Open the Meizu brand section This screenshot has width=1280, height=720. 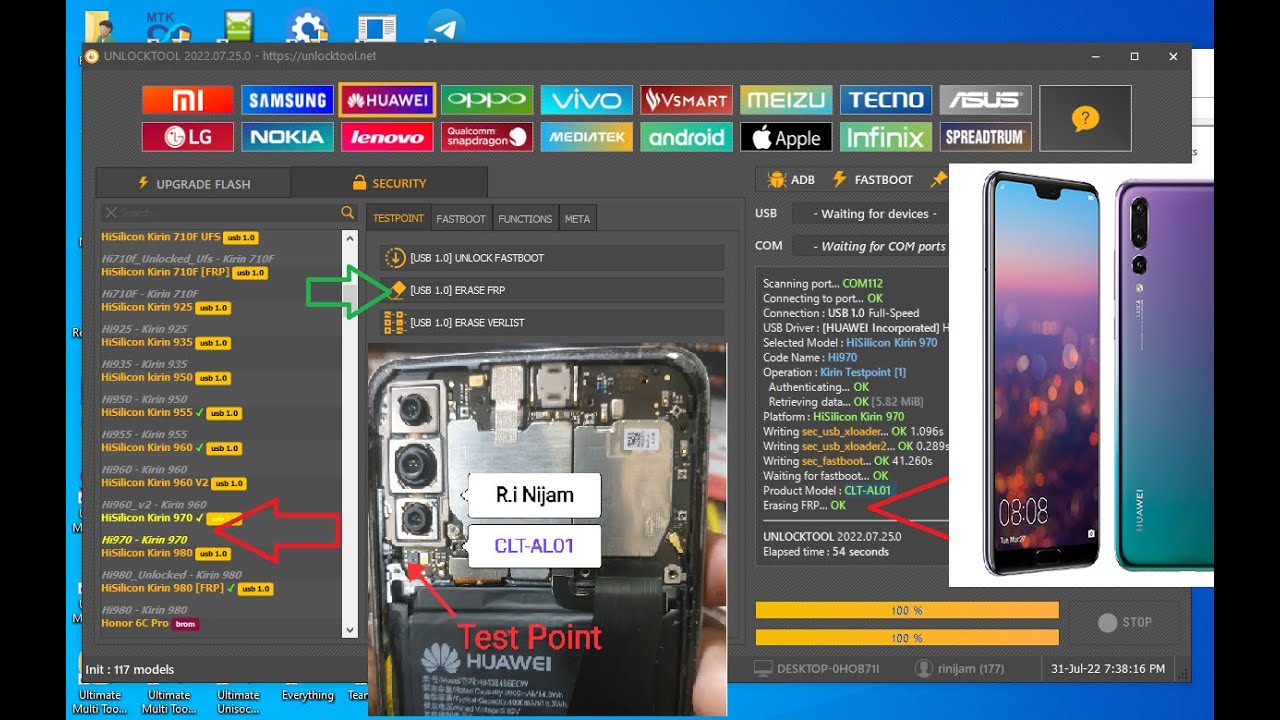[786, 100]
